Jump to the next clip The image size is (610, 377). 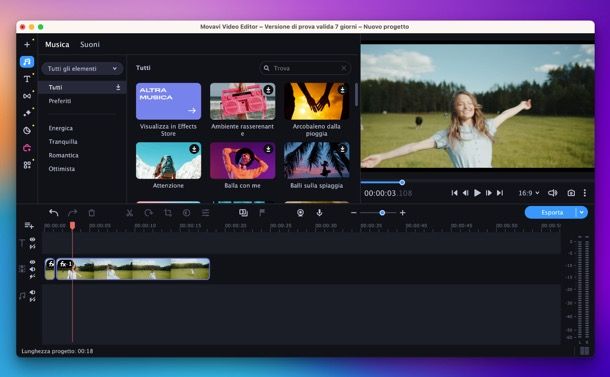(500, 193)
